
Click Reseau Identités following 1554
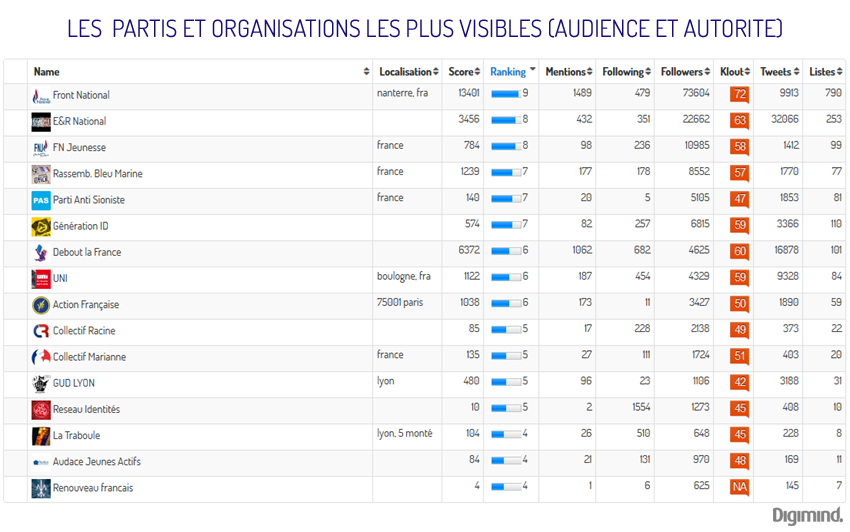[x=641, y=407]
